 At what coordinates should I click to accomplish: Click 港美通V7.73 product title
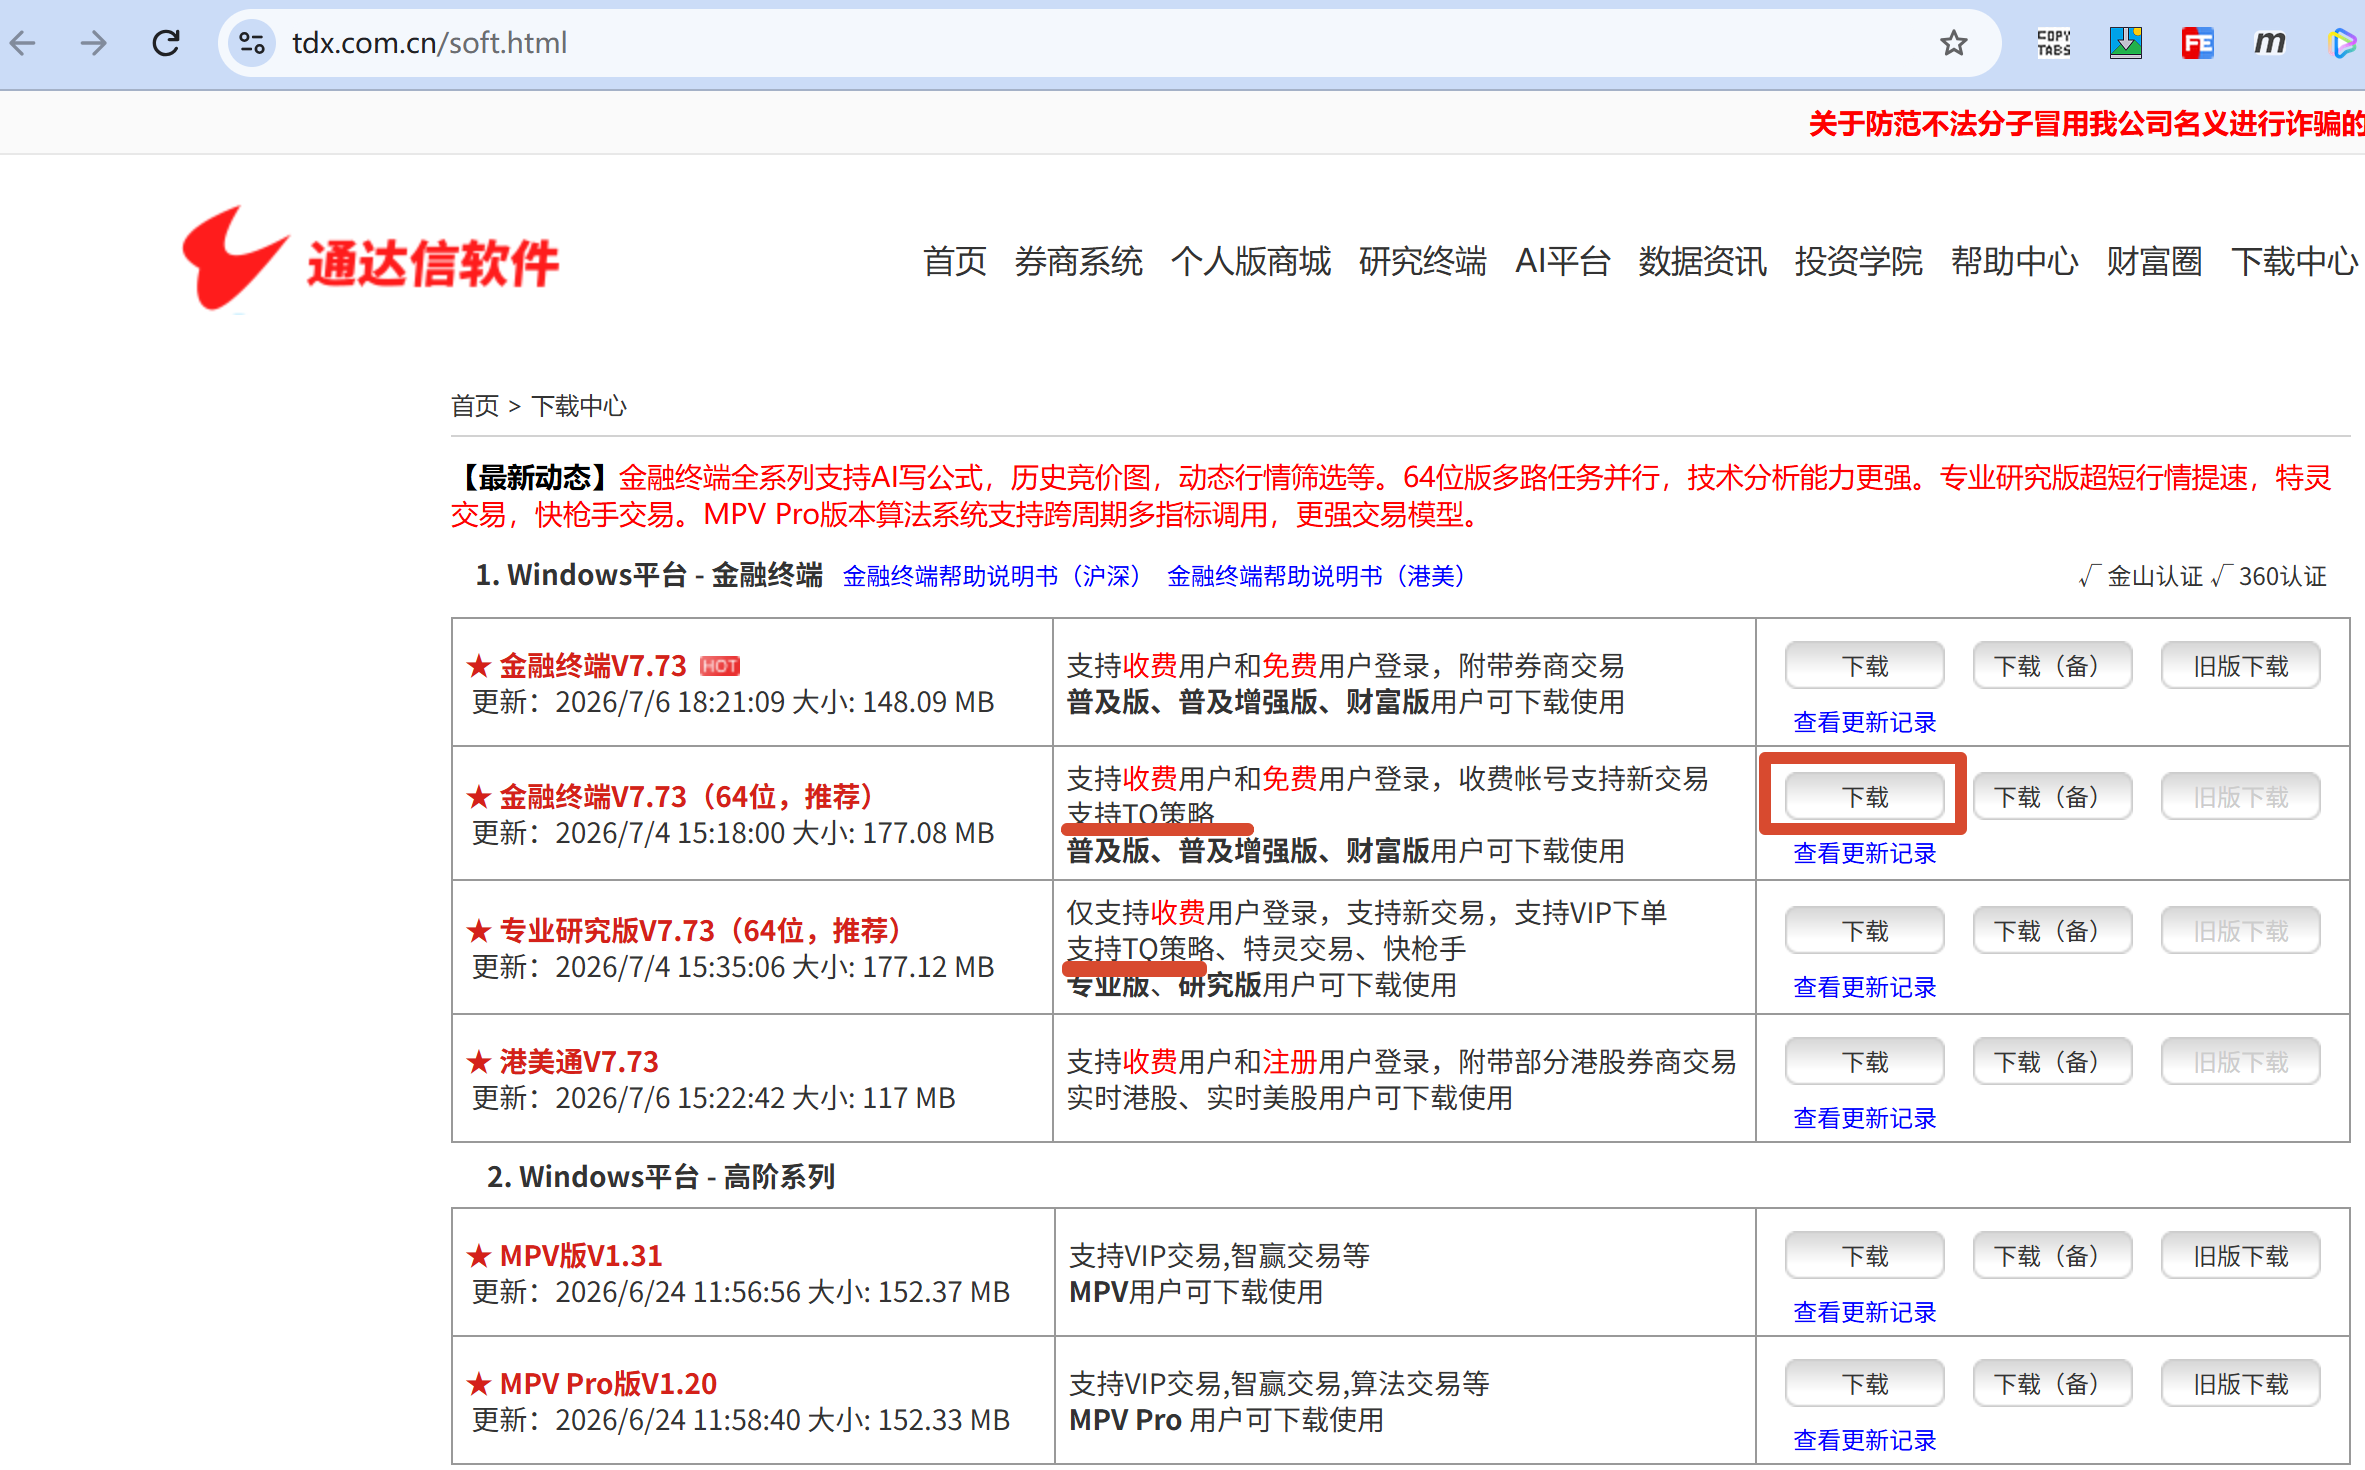[x=578, y=1062]
